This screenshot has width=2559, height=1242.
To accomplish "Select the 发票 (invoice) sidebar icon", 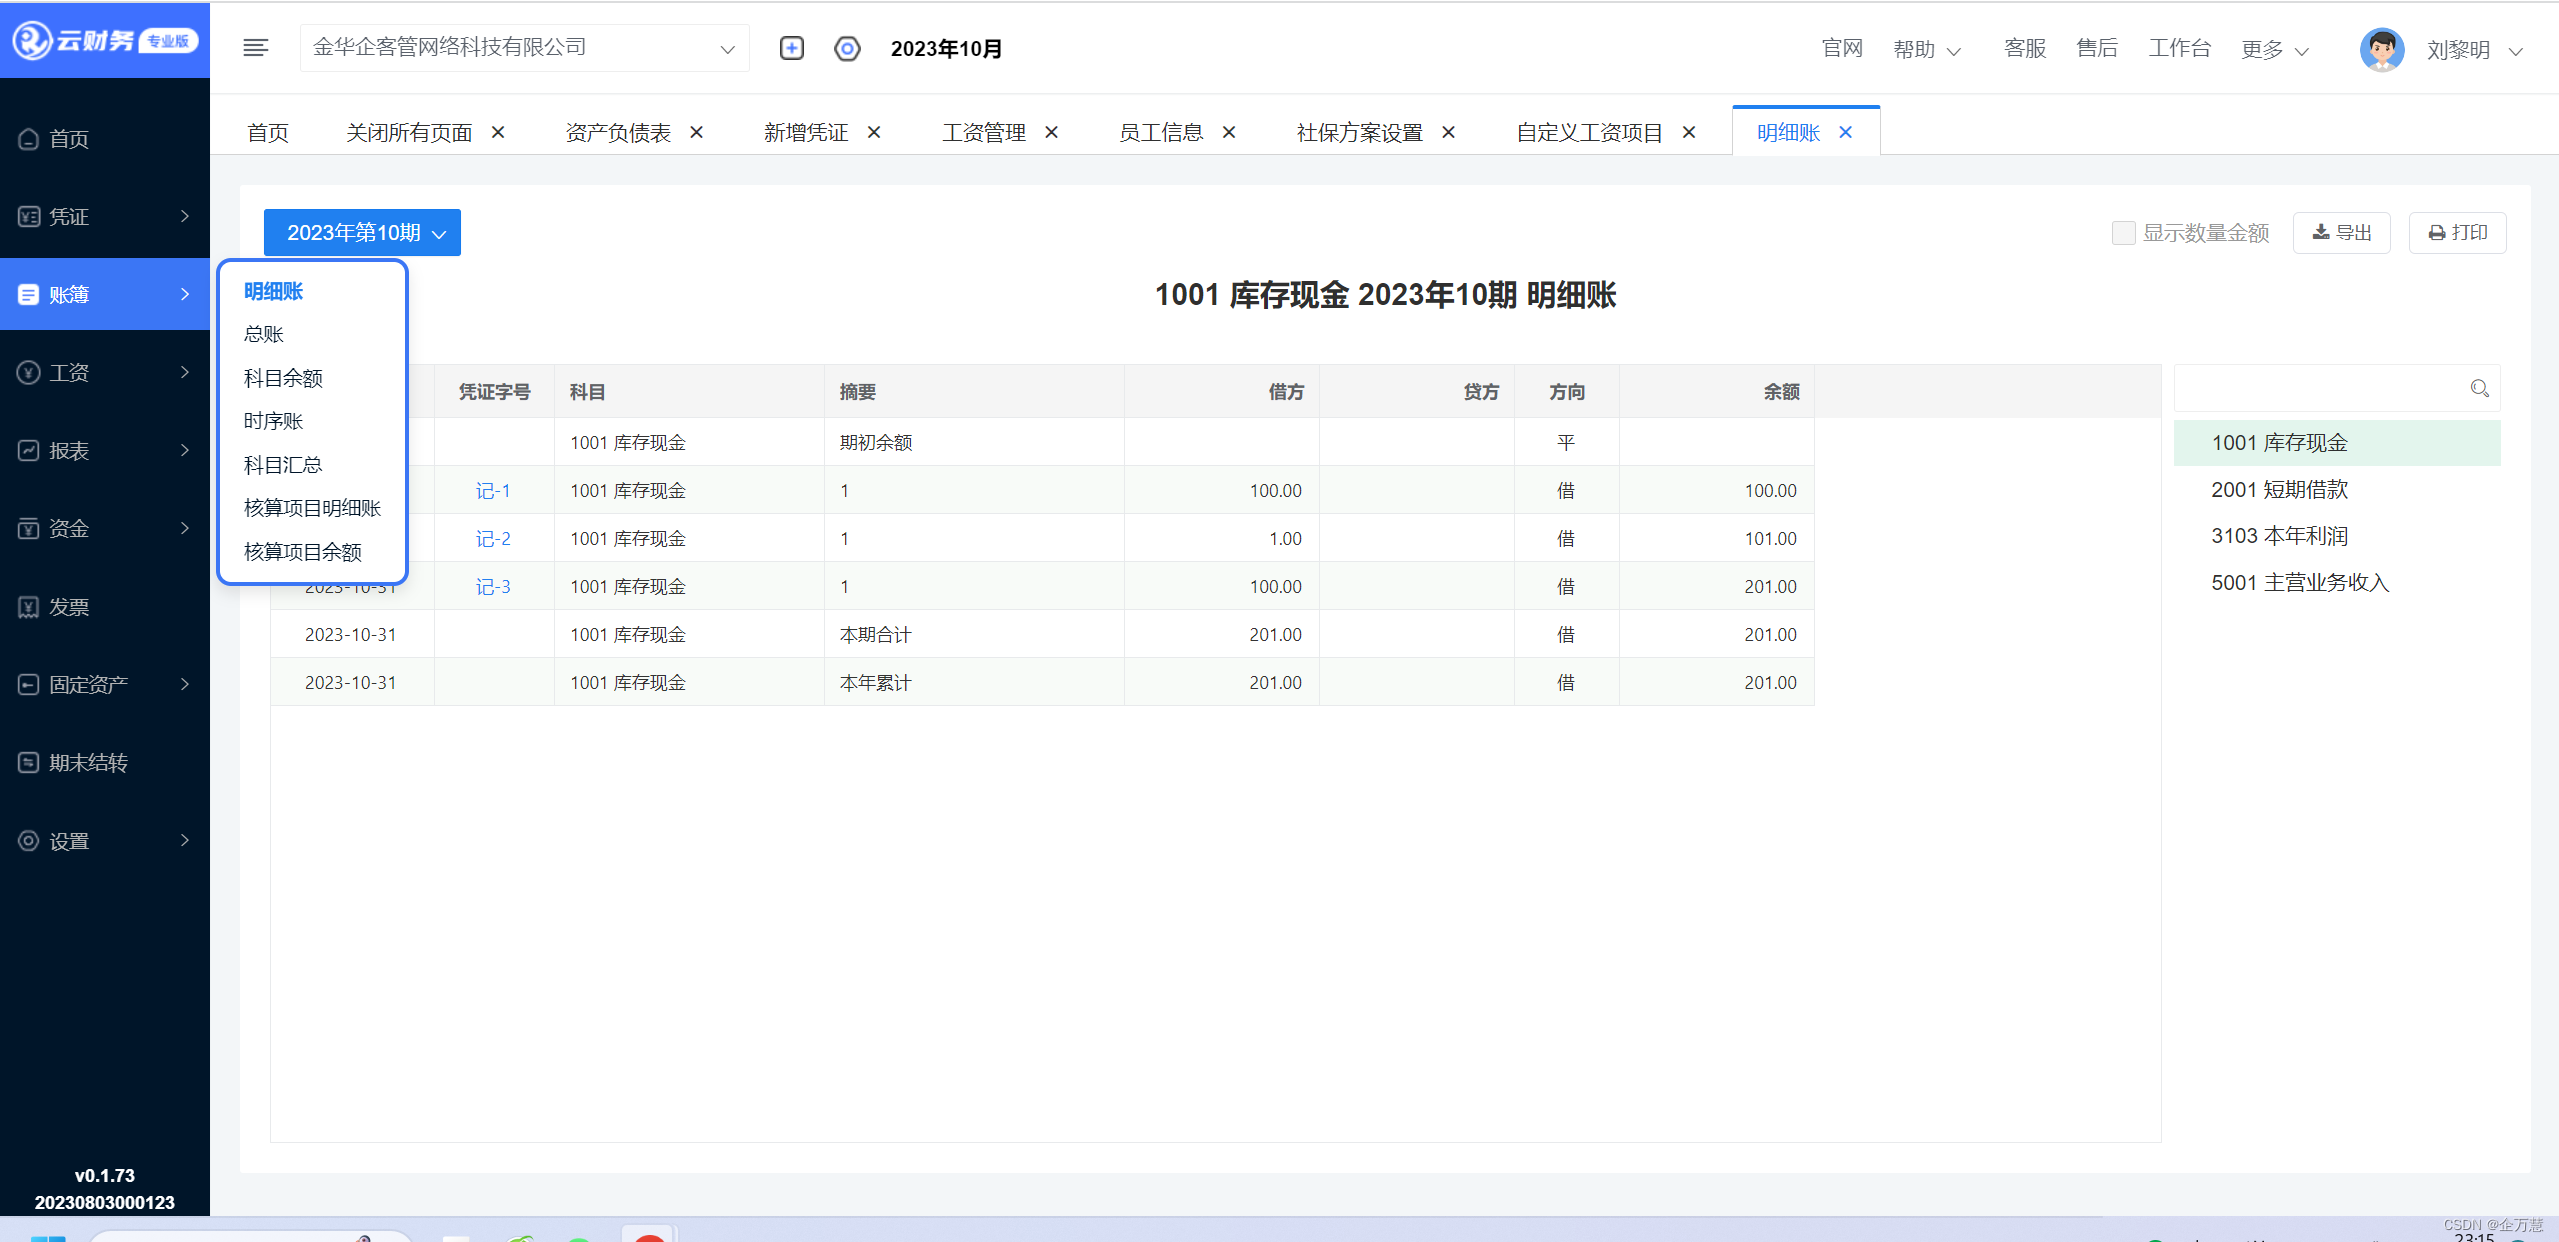I will 28,606.
